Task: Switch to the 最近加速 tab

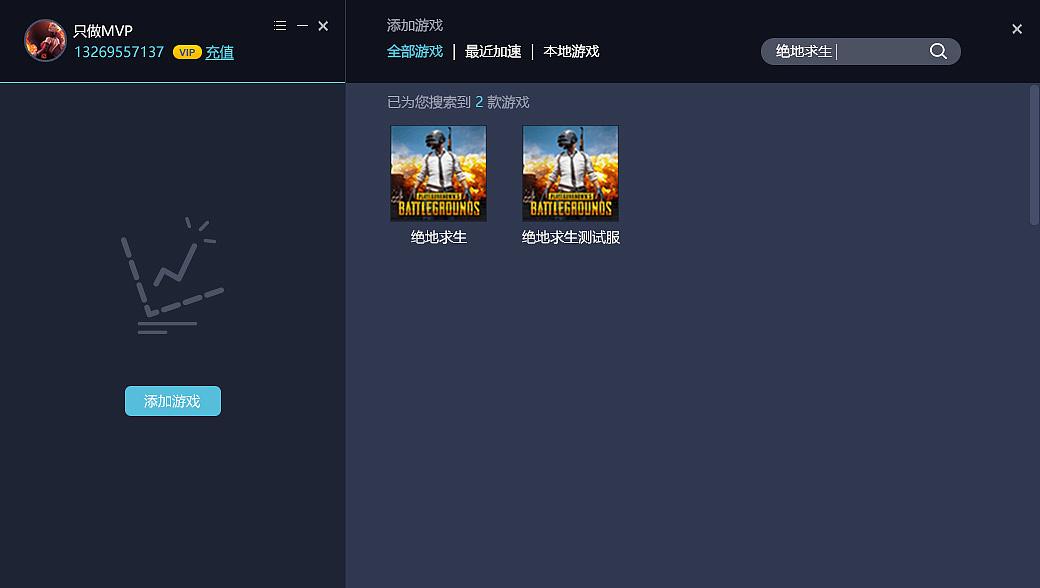Action: [x=493, y=52]
